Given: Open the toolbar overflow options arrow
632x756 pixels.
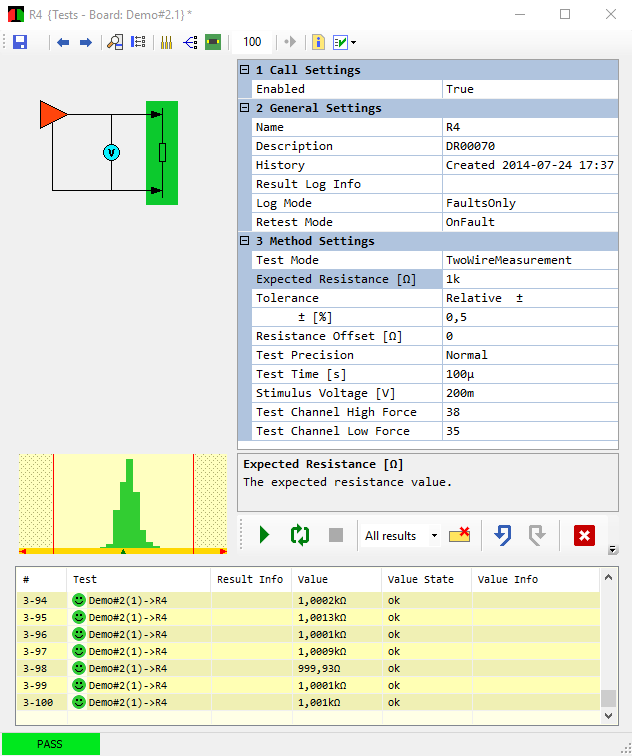Looking at the screenshot, I should (x=613, y=549).
